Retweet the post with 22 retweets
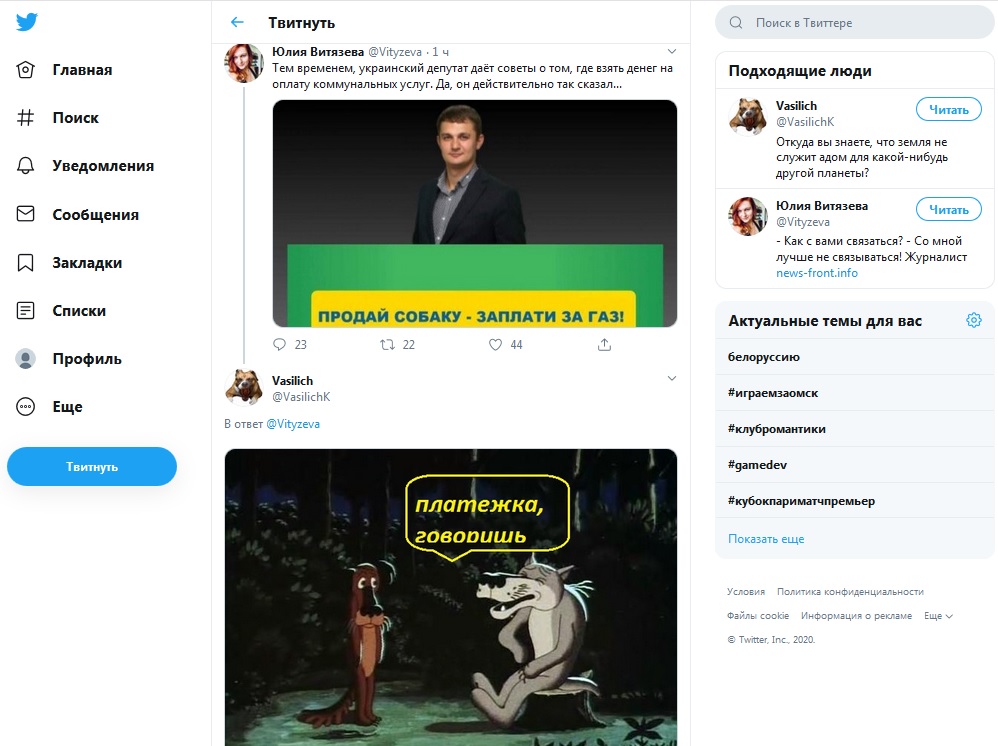This screenshot has height=746, width=998. pos(388,344)
